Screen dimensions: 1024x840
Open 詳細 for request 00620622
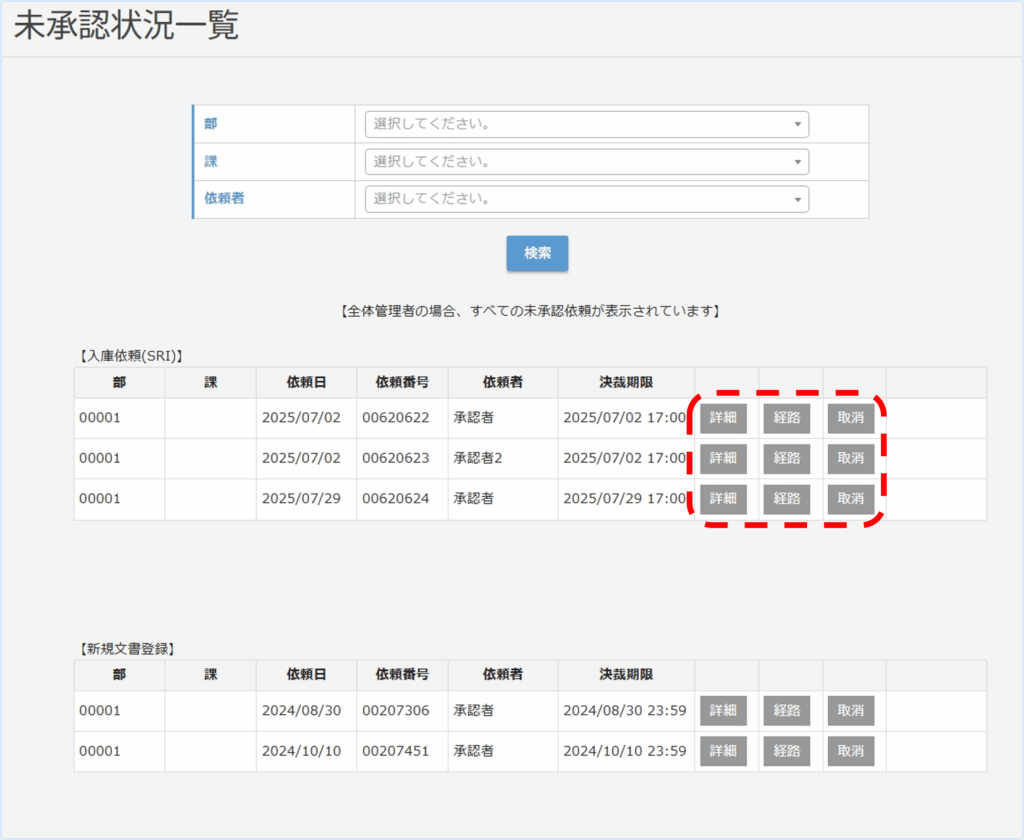tap(723, 418)
